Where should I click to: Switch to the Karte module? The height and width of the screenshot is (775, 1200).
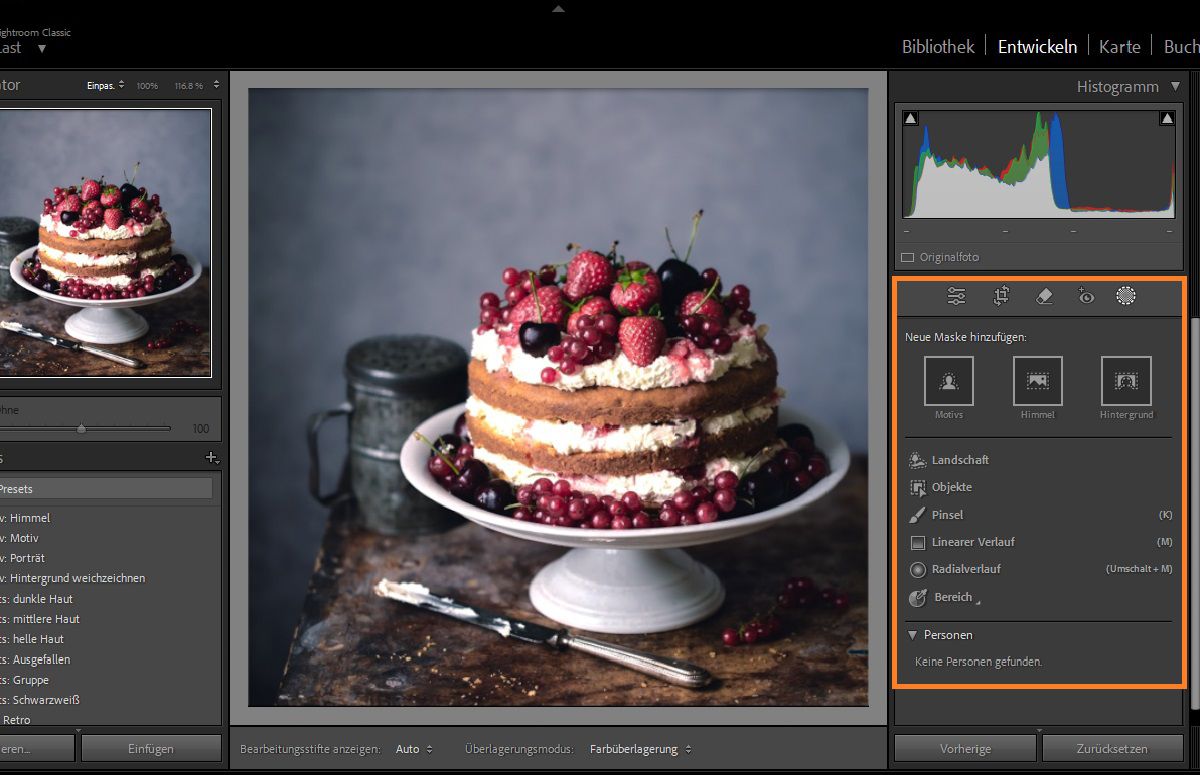tap(1120, 47)
